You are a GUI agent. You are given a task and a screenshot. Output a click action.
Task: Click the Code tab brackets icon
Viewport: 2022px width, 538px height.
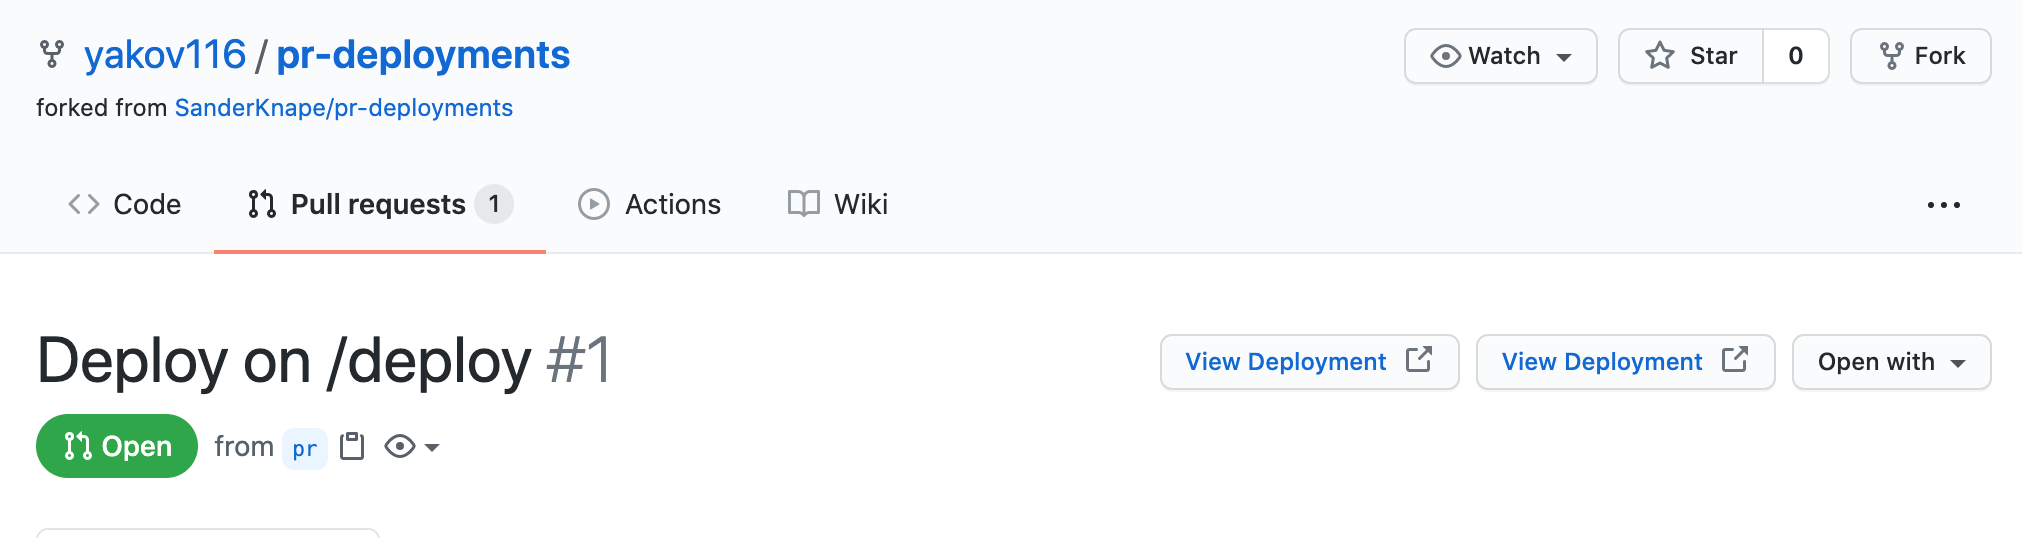coord(84,204)
